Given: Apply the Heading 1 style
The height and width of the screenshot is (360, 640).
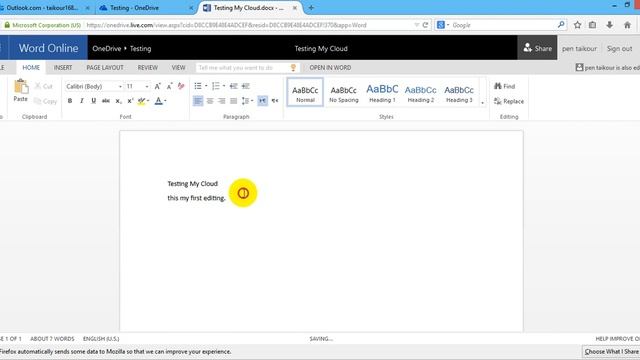Looking at the screenshot, I should point(382,93).
